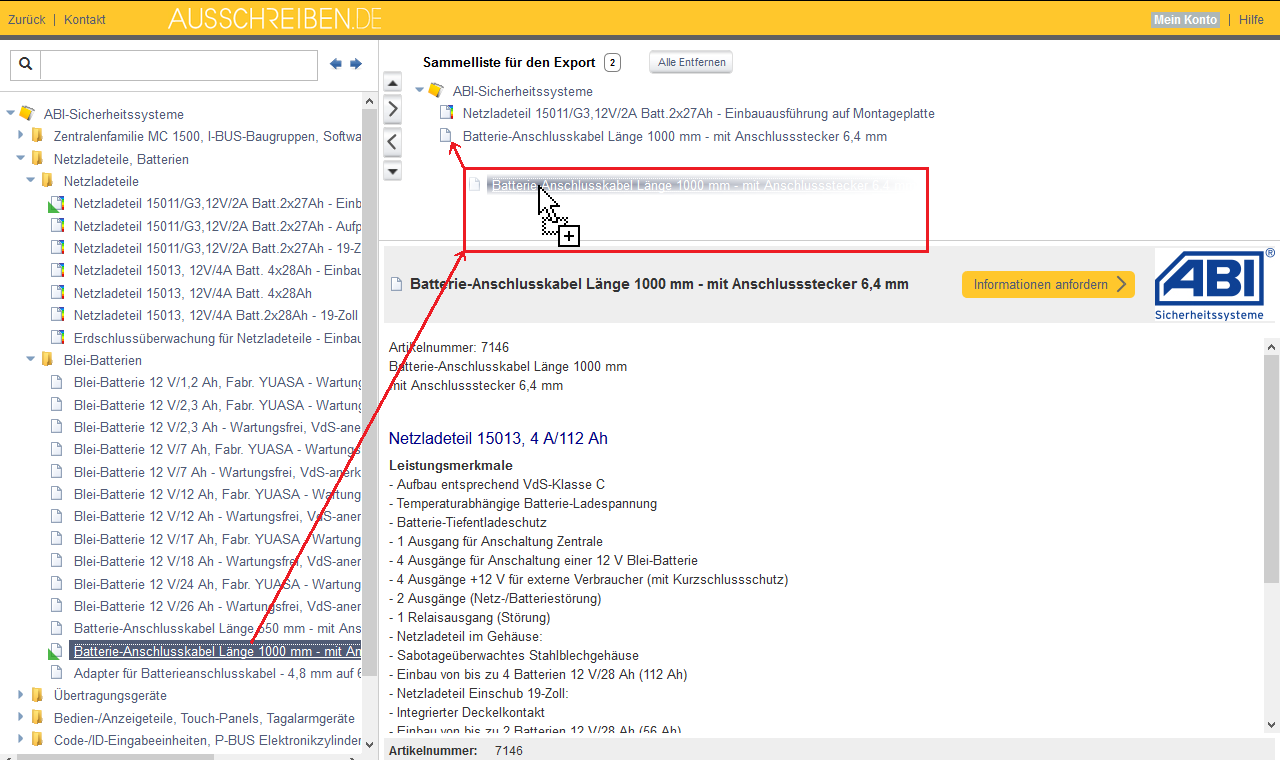1280x760 pixels.
Task: Expand the Zentralenfamilie MC 1500 folder
Action: pyautogui.click(x=21, y=136)
